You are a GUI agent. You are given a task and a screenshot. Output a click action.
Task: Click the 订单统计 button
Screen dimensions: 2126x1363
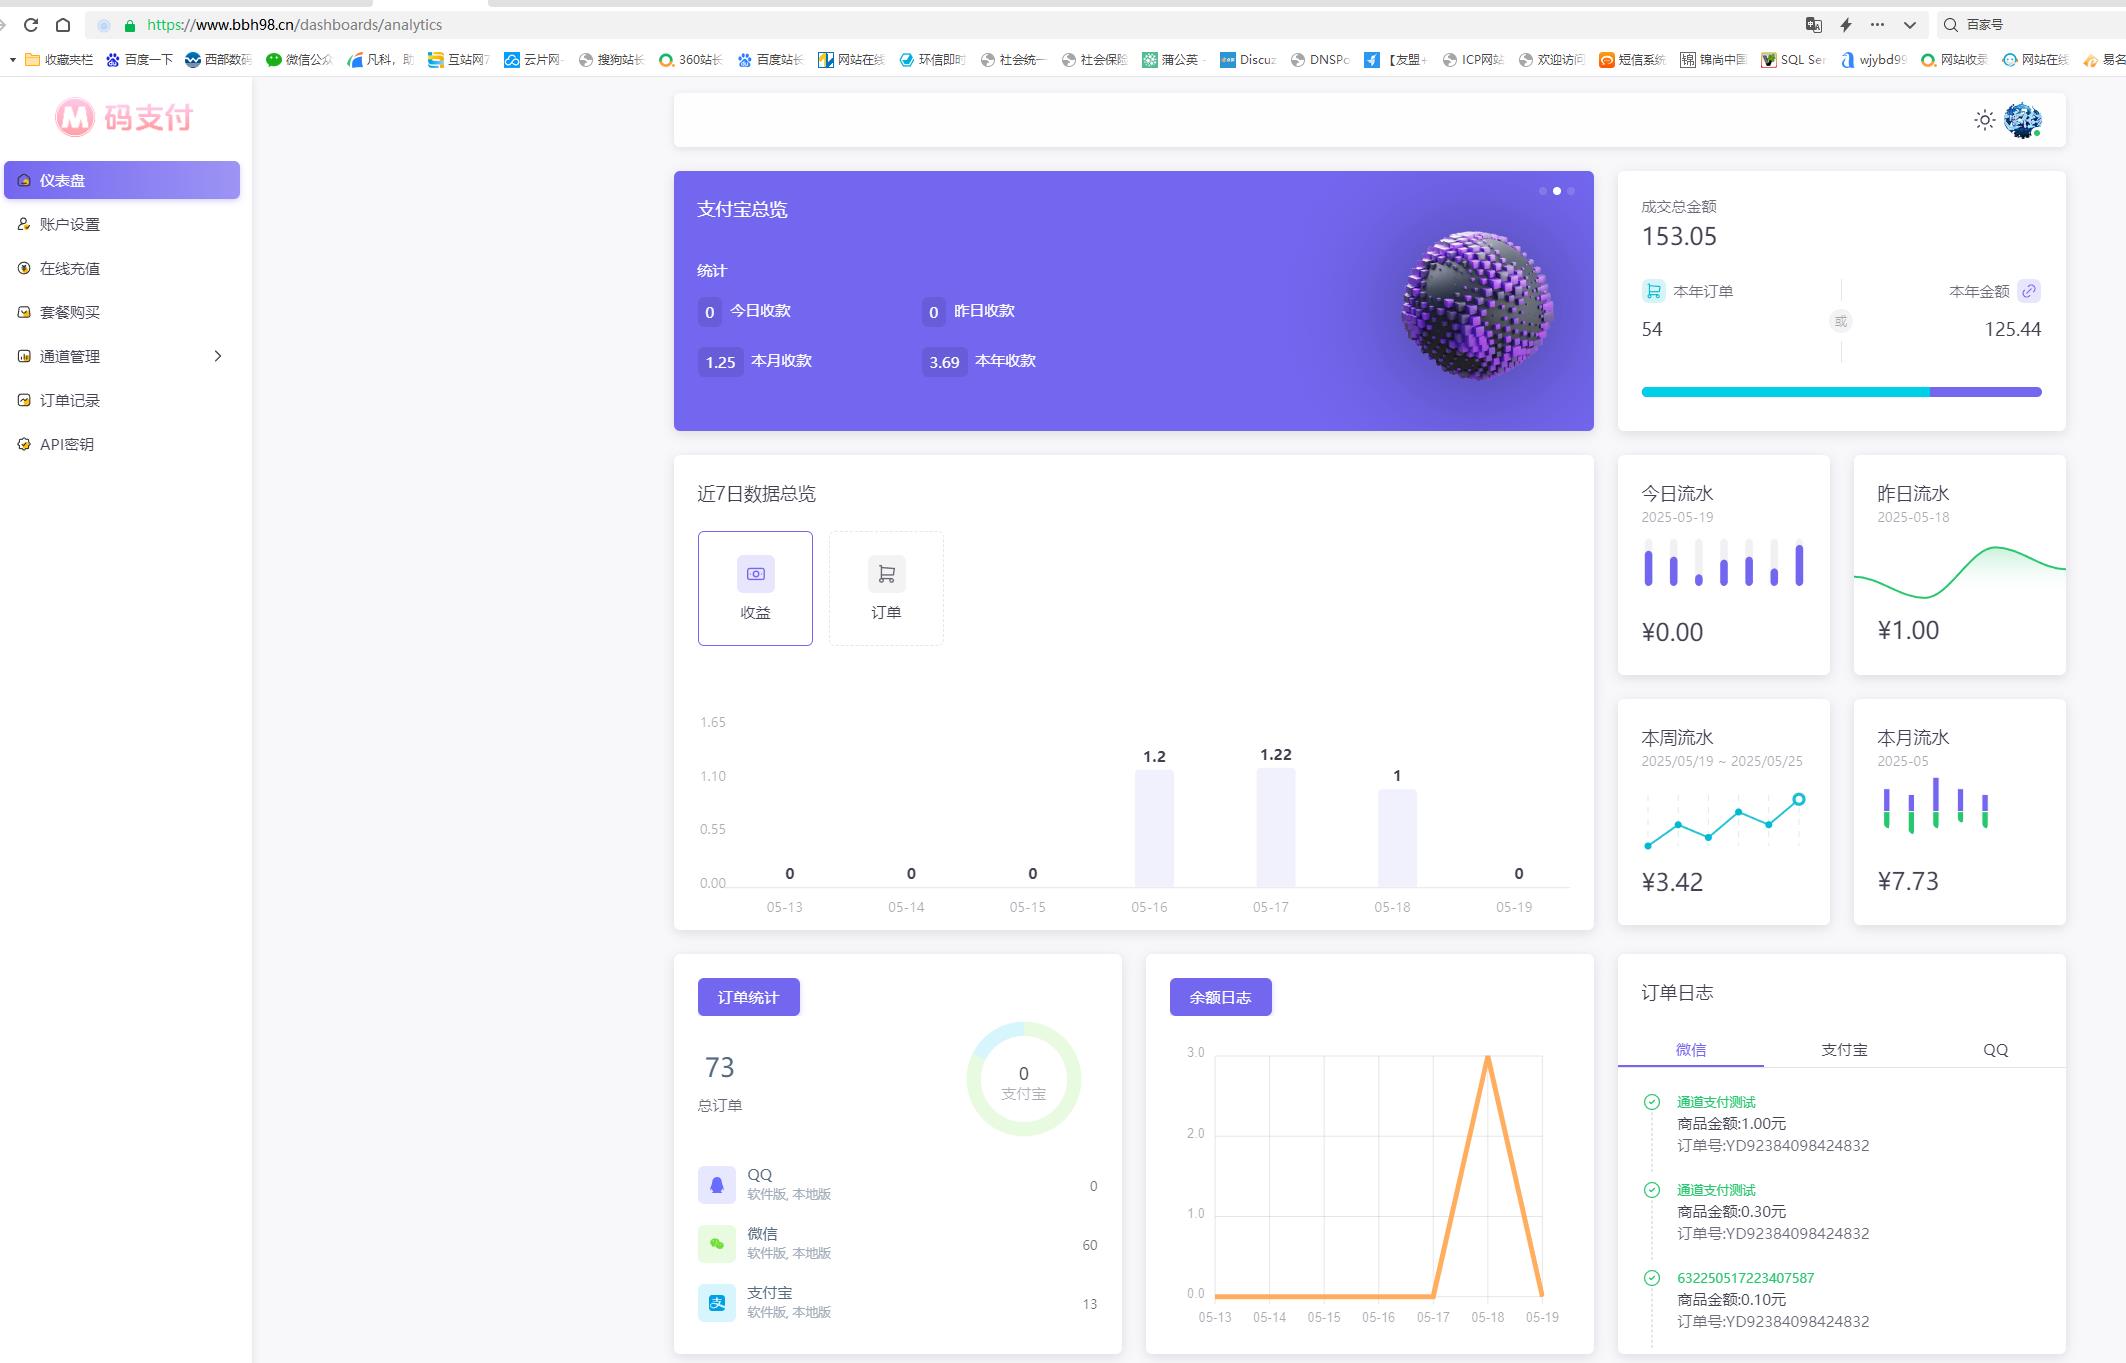click(x=748, y=997)
